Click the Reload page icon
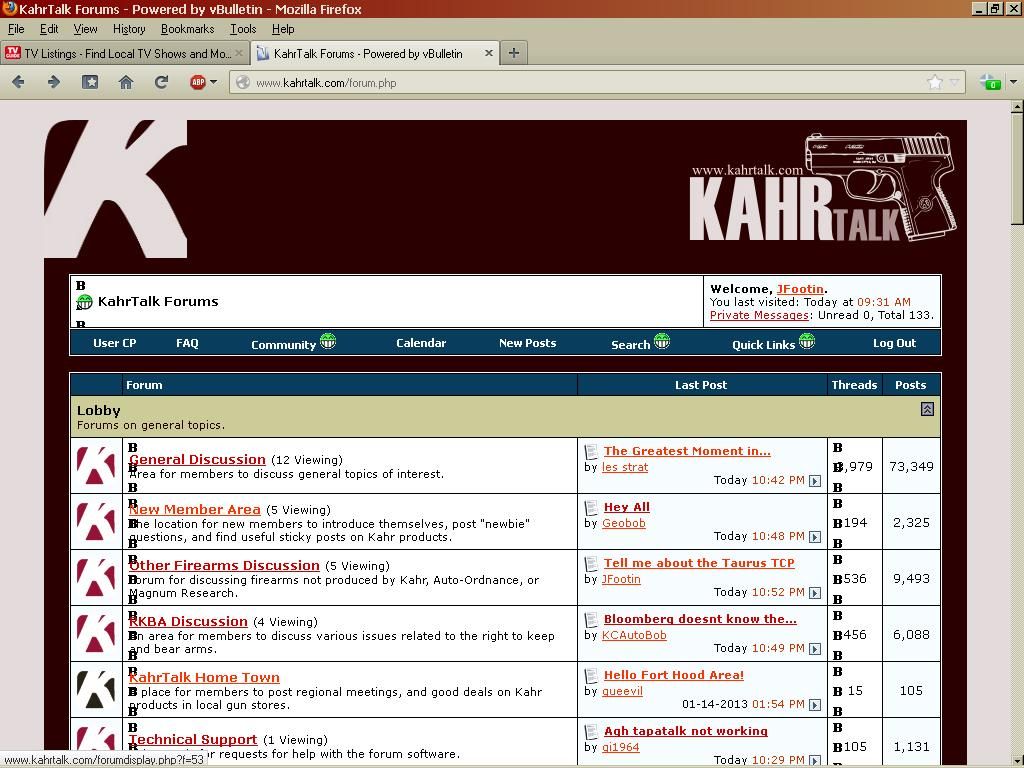1024x768 pixels. click(x=161, y=82)
